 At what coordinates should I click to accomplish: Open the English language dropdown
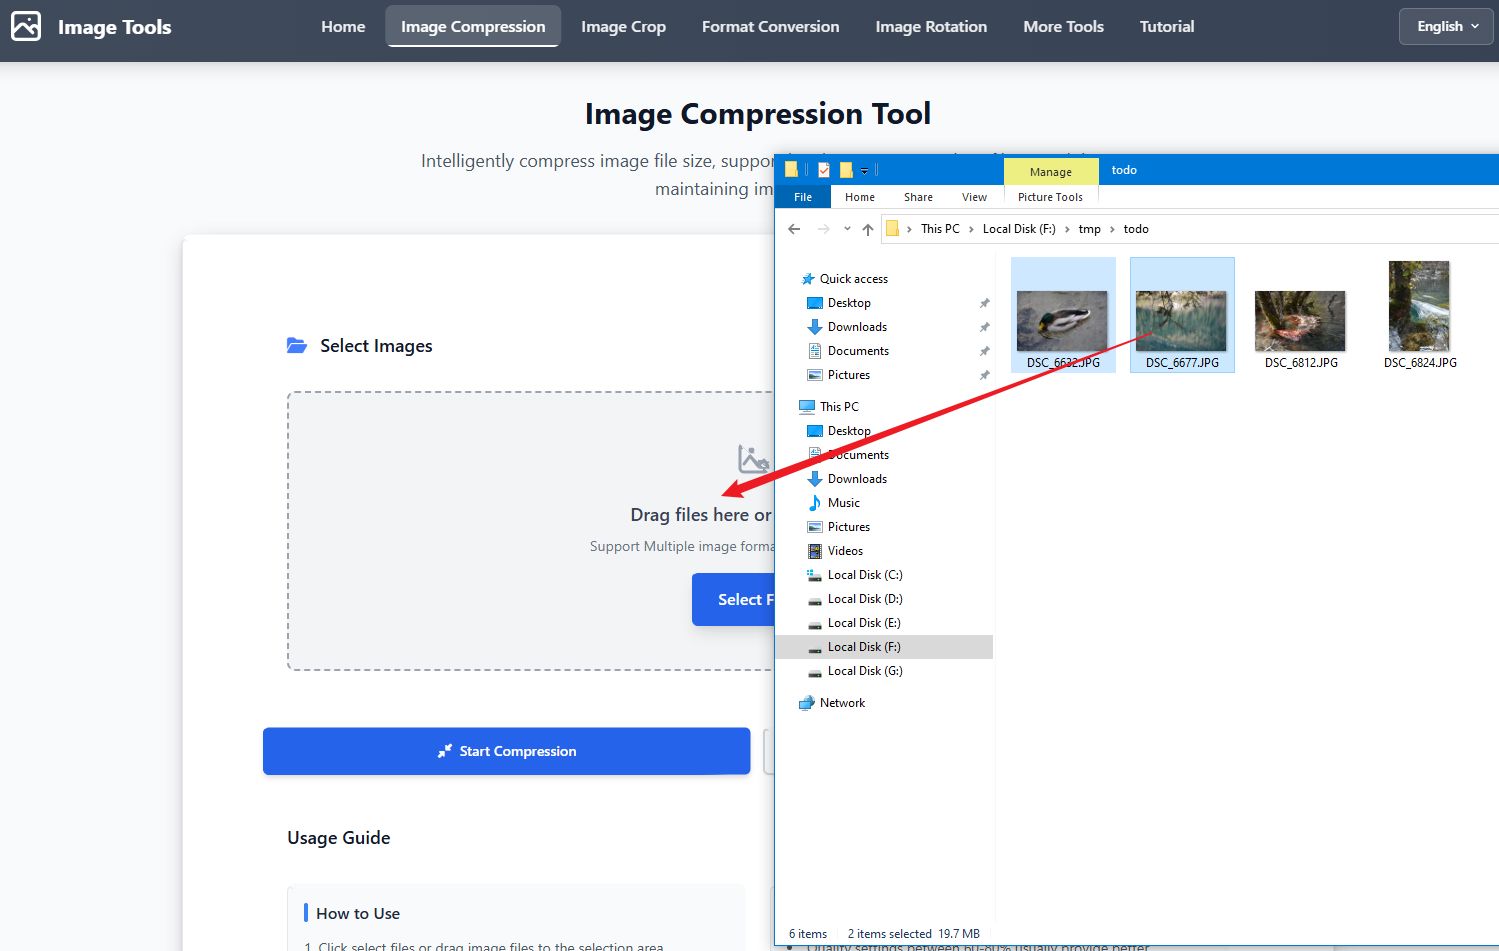pyautogui.click(x=1446, y=27)
